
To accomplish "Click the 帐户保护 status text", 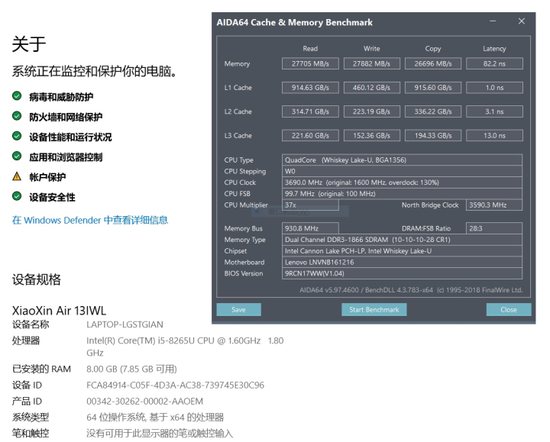I will tap(47, 177).
